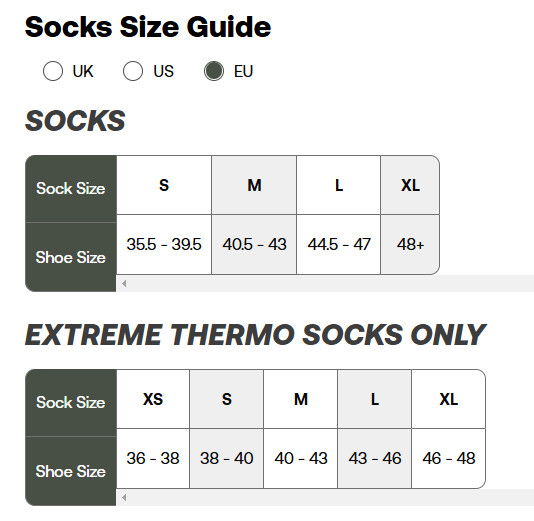Click the M column header in Socks table
Image resolution: width=534 pixels, height=521 pixels.
[x=254, y=185]
